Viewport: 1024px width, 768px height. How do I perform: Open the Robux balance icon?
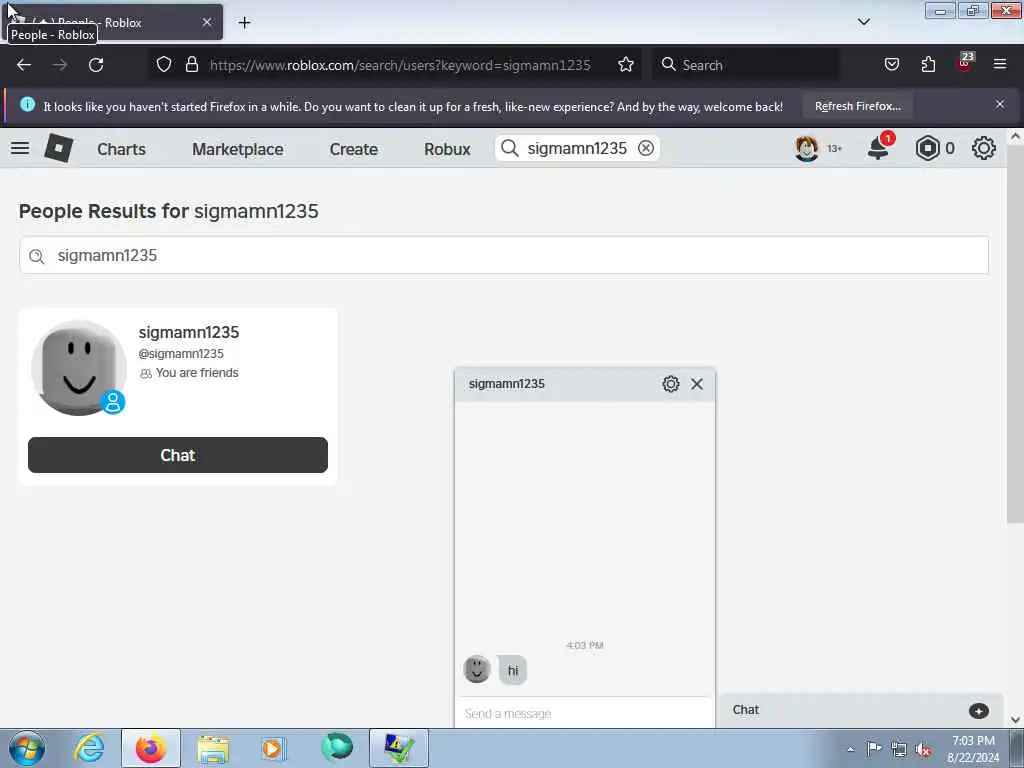tap(927, 148)
